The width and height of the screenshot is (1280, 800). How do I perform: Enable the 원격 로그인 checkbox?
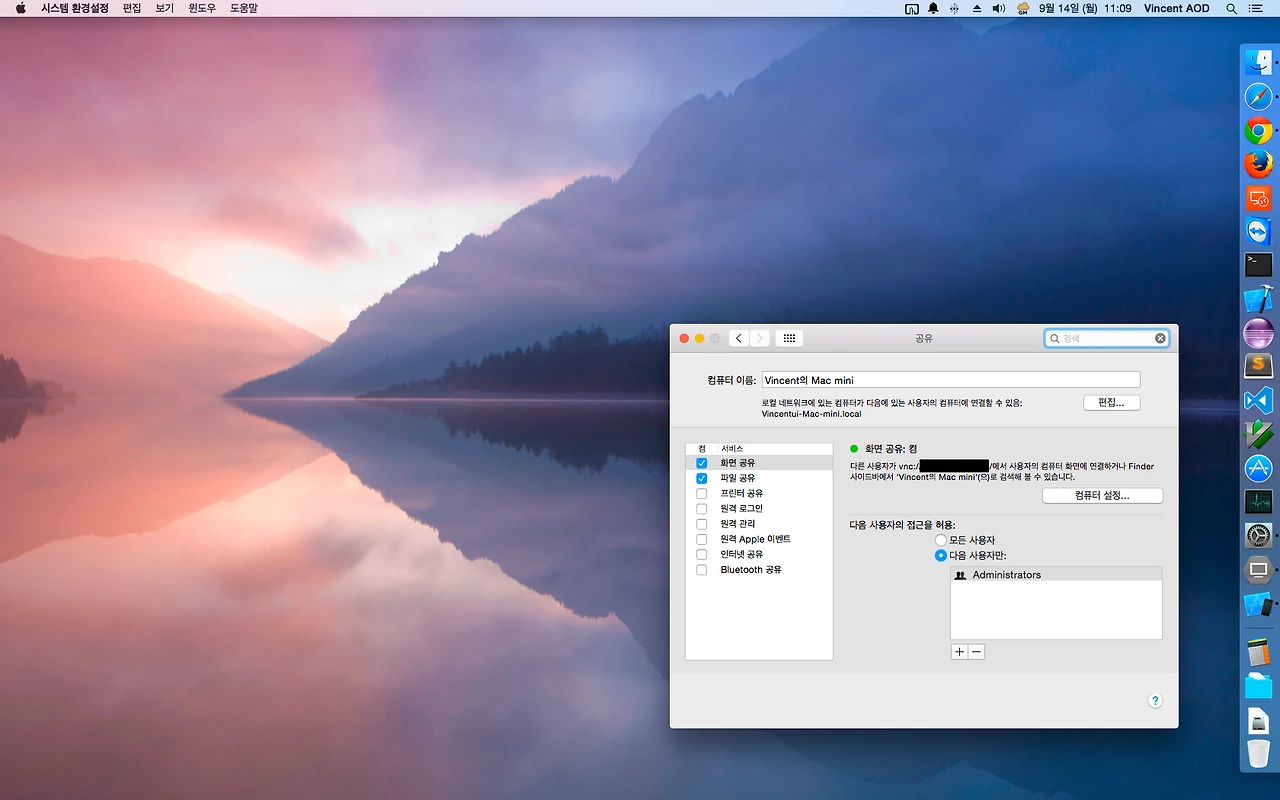click(702, 509)
